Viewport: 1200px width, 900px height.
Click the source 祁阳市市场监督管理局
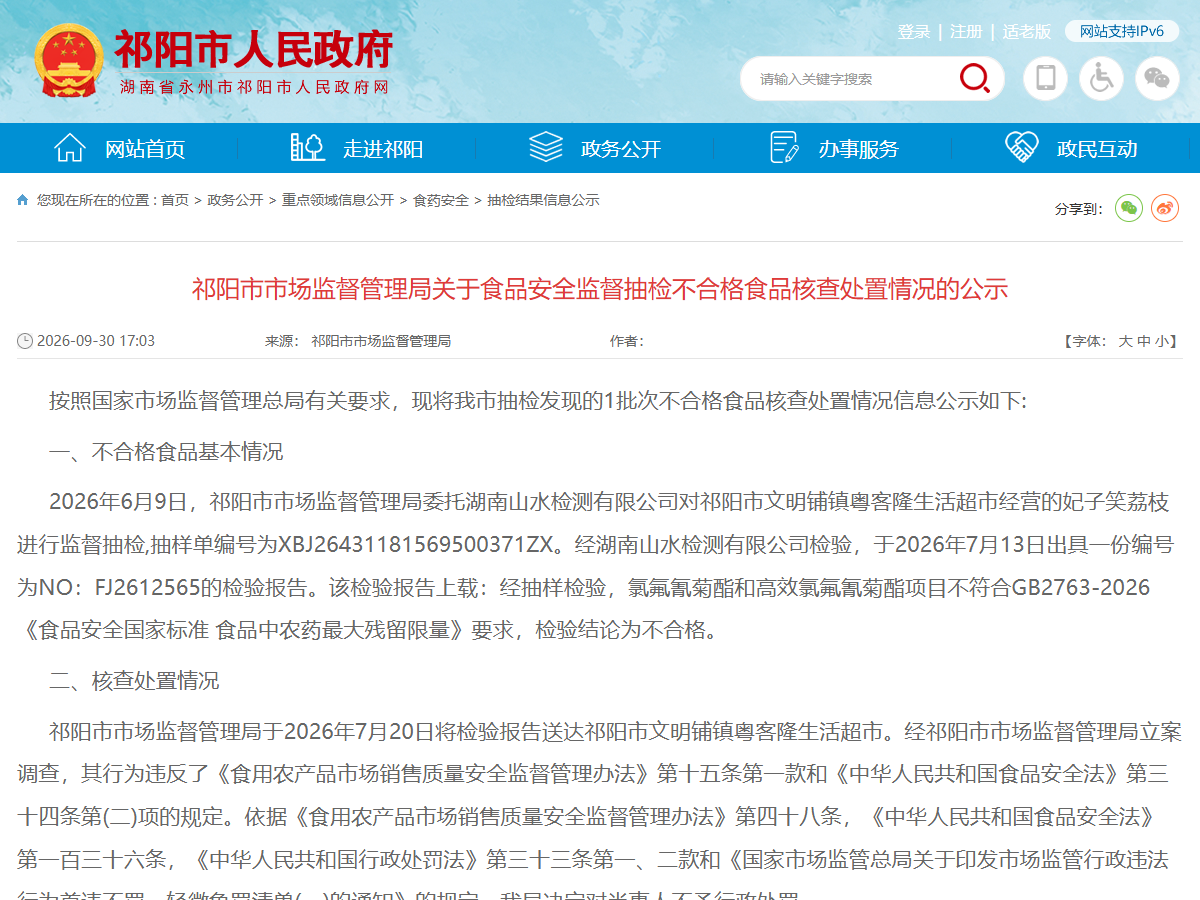pyautogui.click(x=381, y=341)
